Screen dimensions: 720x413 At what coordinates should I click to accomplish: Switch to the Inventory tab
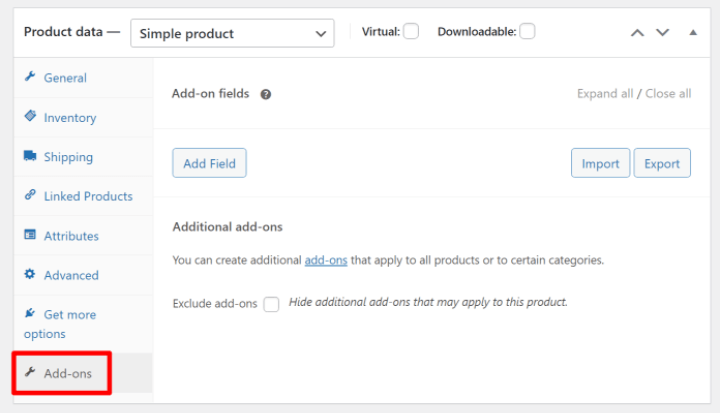[70, 117]
